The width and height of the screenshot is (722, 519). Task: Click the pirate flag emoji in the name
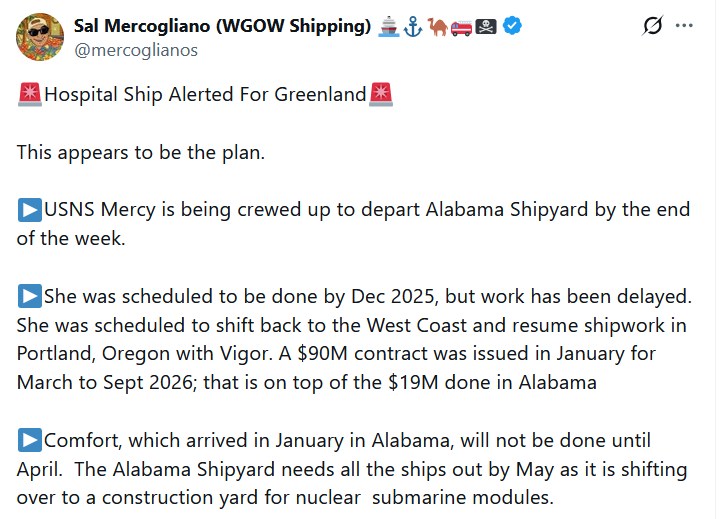point(486,26)
